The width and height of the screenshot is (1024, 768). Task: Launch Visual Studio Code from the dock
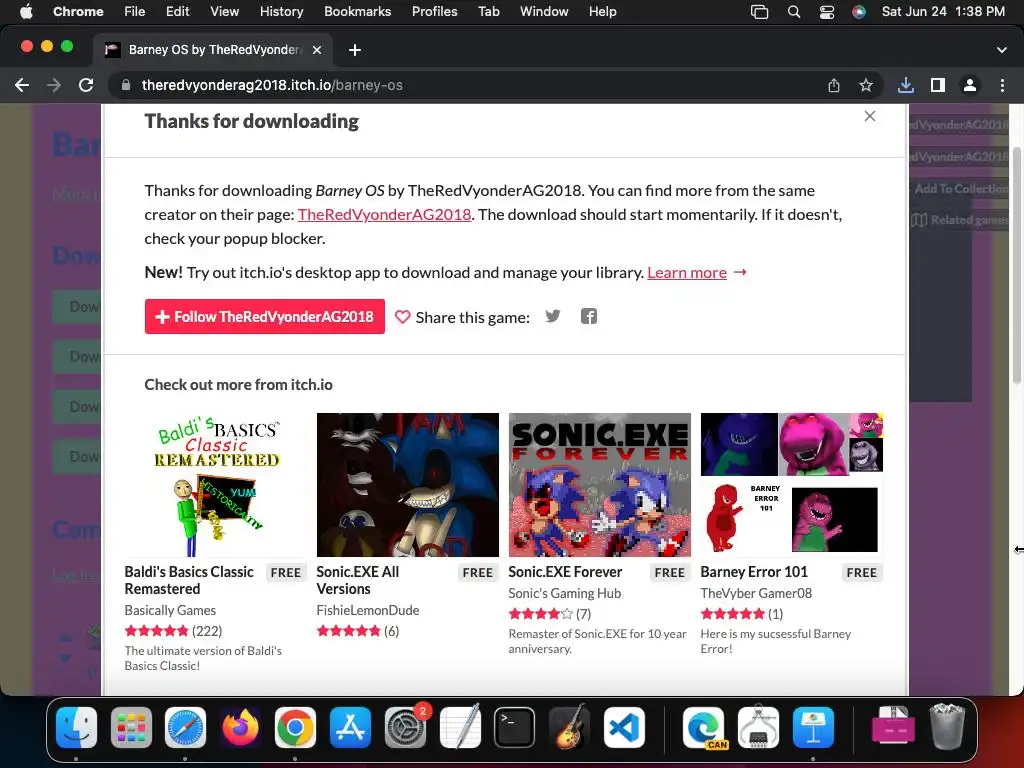point(624,727)
